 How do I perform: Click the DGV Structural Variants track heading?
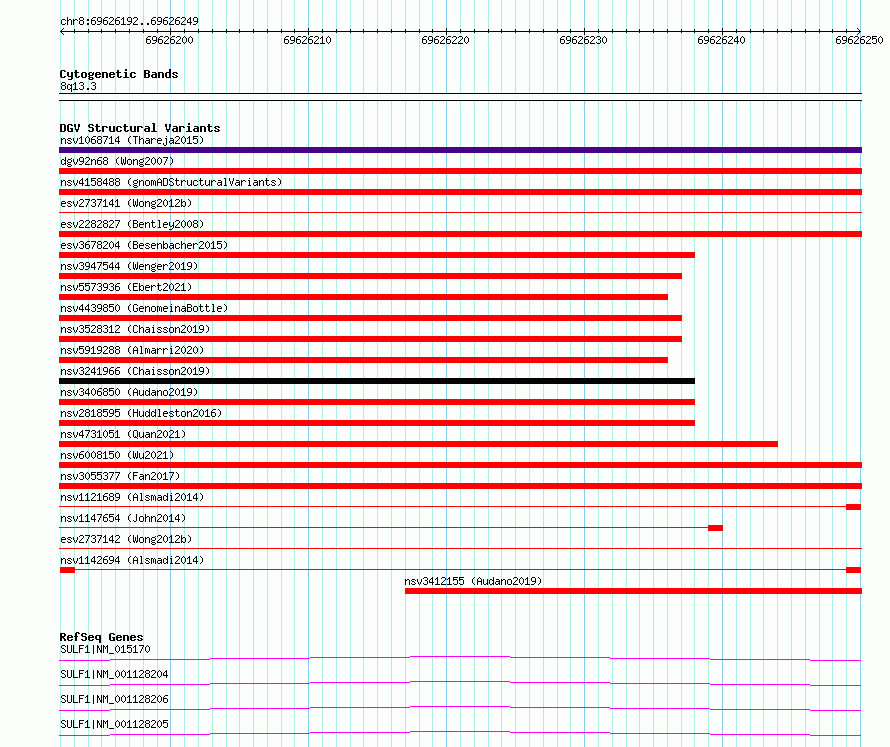click(x=140, y=128)
